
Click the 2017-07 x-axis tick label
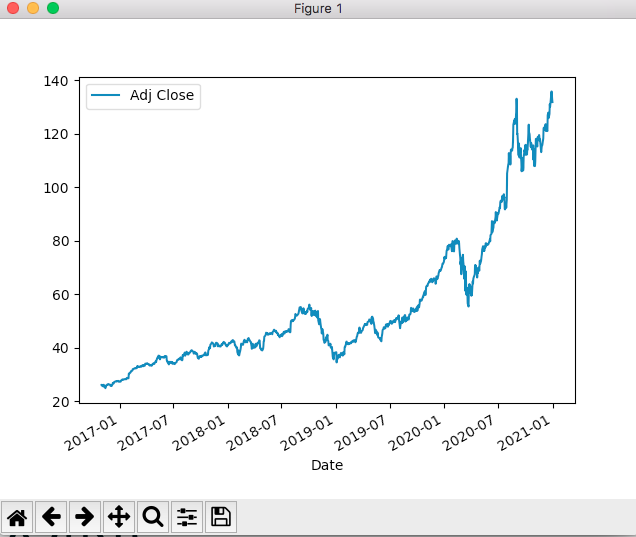(144, 433)
